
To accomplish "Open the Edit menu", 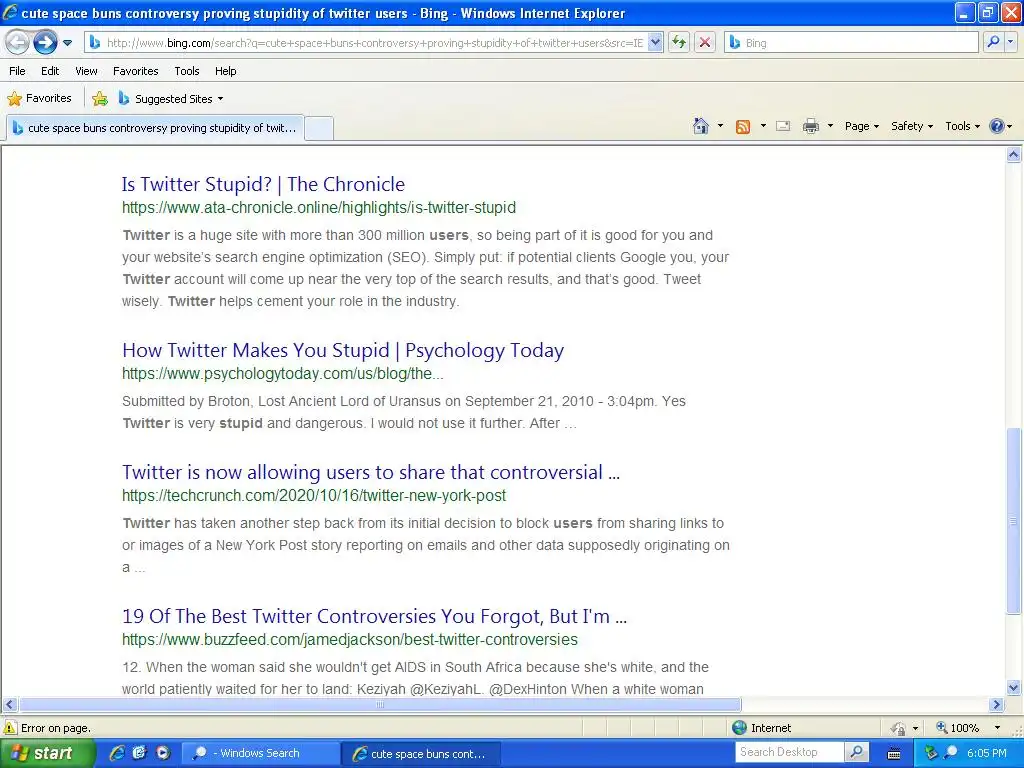I will coord(50,71).
